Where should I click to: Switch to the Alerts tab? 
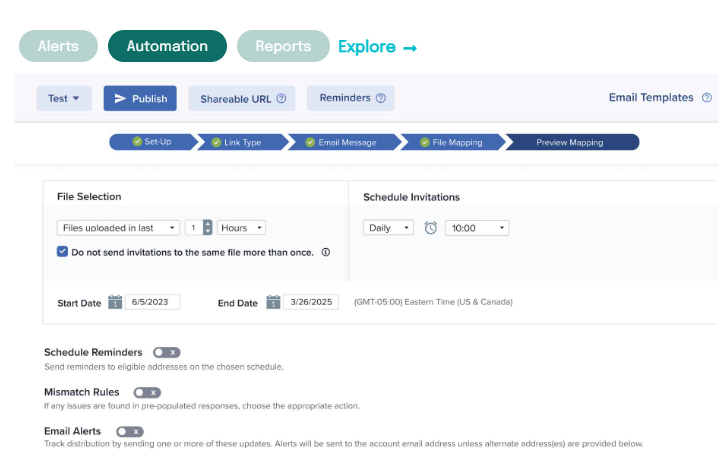pyautogui.click(x=58, y=46)
